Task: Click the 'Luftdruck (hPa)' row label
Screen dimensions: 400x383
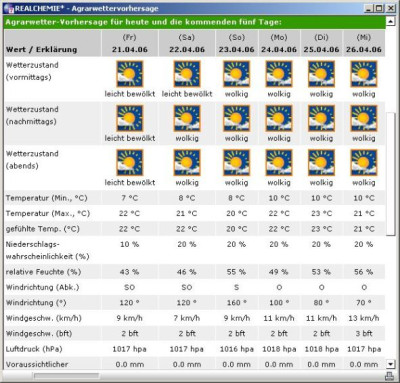Action: (x=34, y=349)
